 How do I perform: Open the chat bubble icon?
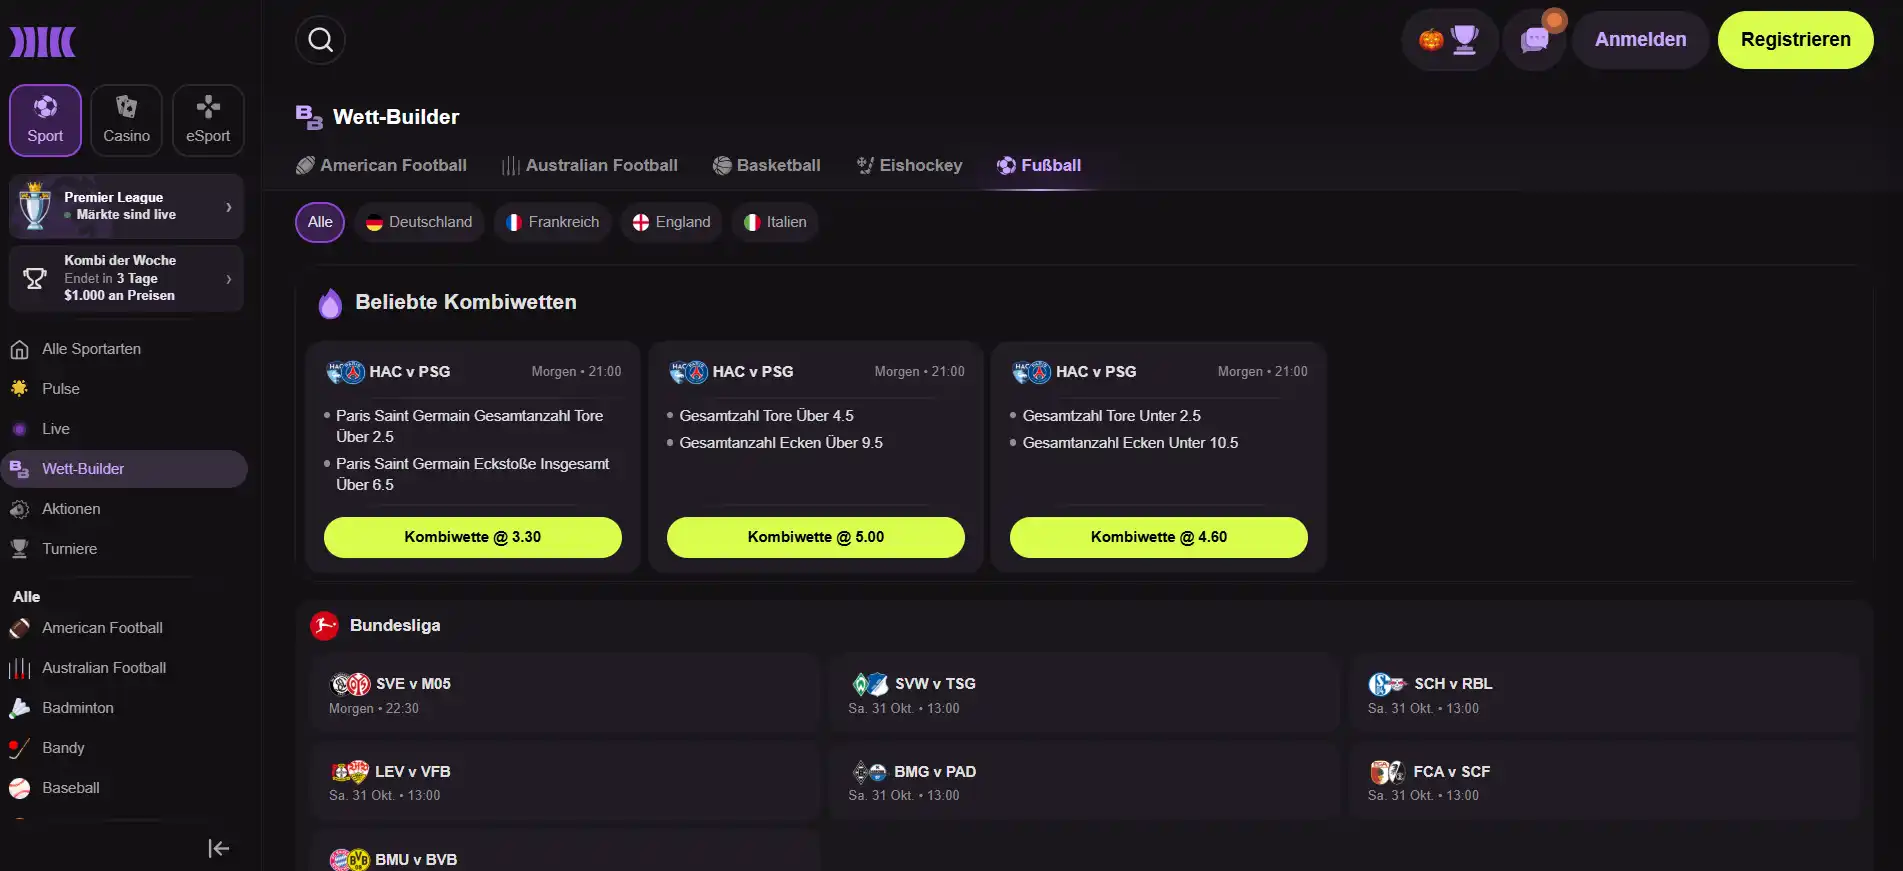tap(1535, 40)
